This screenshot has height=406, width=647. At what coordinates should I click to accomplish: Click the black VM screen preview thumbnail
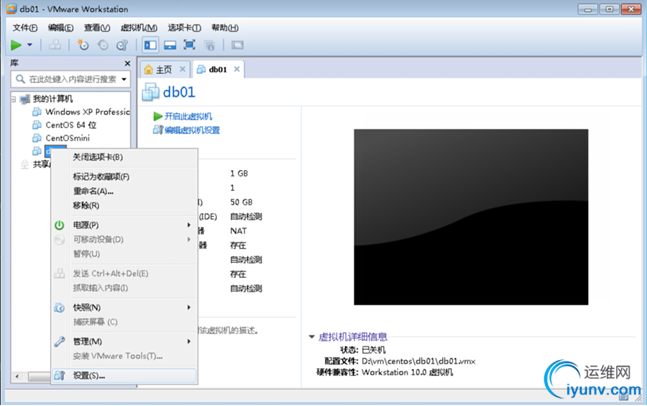471,217
